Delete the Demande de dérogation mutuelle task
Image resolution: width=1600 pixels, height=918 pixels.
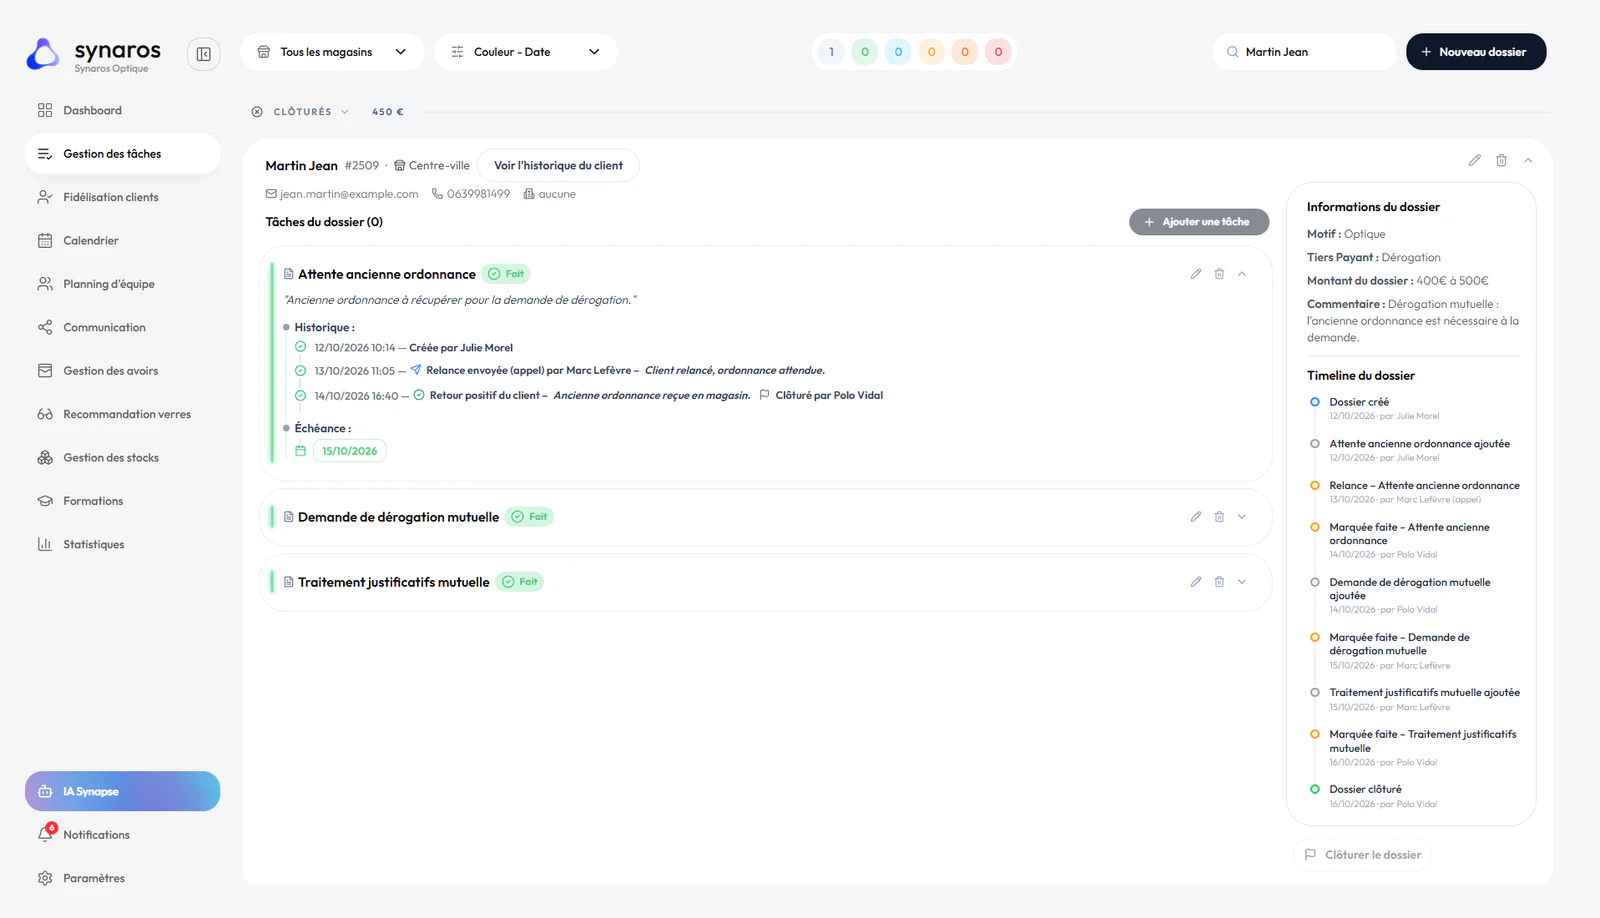[x=1219, y=517]
